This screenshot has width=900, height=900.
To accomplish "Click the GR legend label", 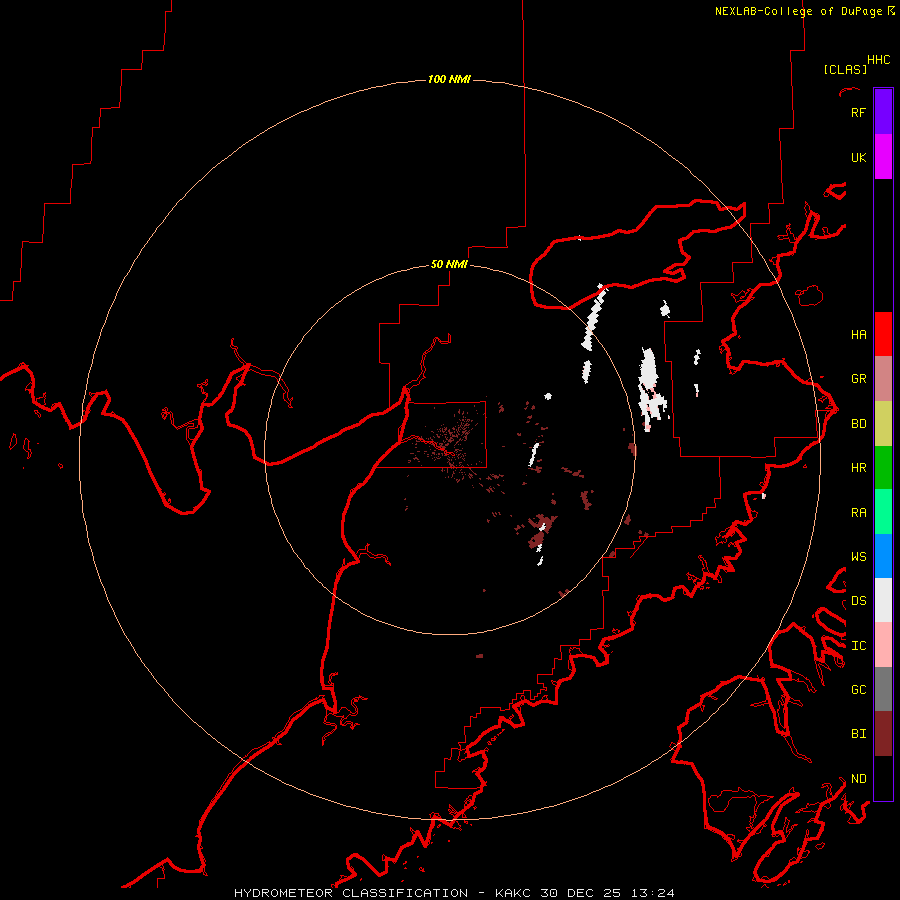I will 858,379.
